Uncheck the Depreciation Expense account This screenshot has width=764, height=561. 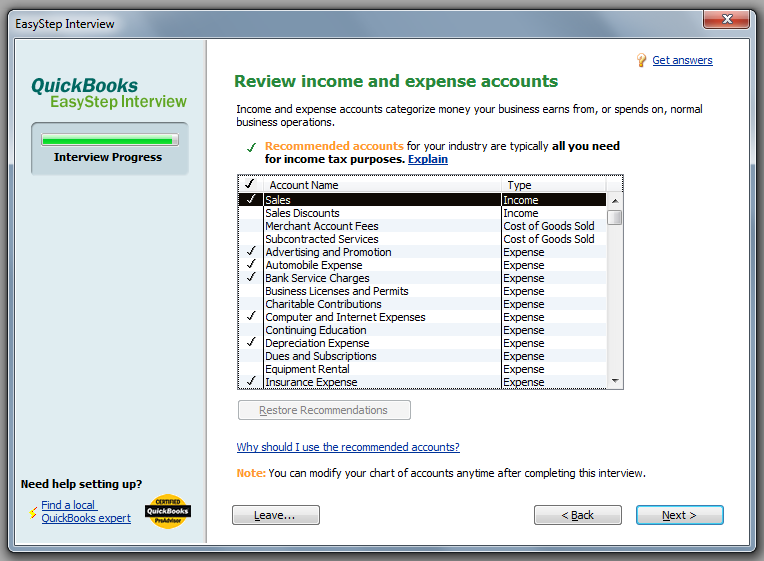click(251, 343)
